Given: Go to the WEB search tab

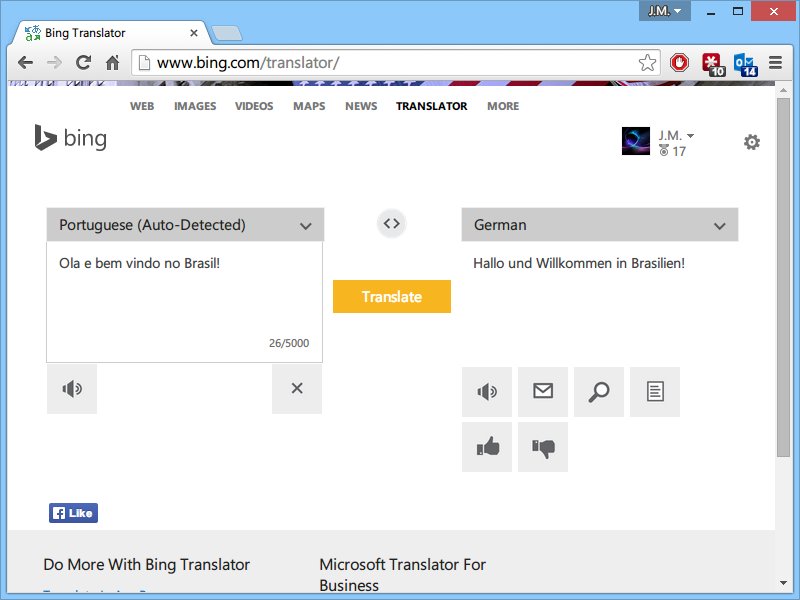Looking at the screenshot, I should 142,106.
